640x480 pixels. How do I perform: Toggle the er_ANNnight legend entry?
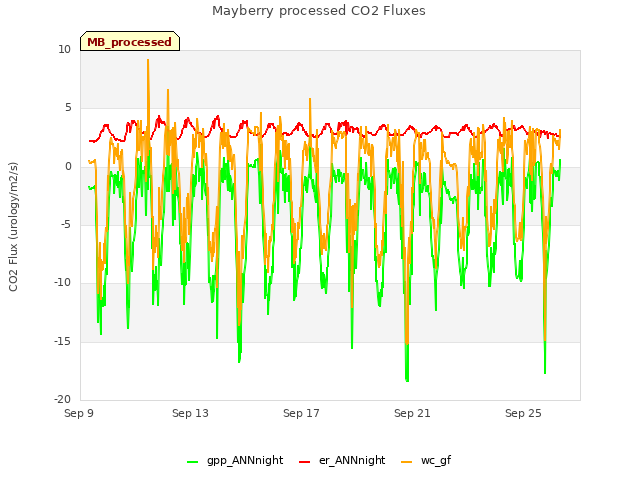click(x=342, y=461)
